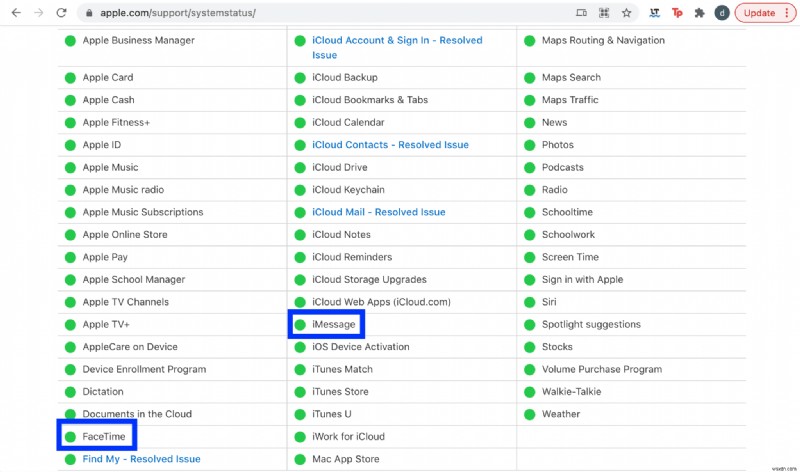This screenshot has width=800, height=472.
Task: Click the browser back arrow
Action: tap(14, 13)
